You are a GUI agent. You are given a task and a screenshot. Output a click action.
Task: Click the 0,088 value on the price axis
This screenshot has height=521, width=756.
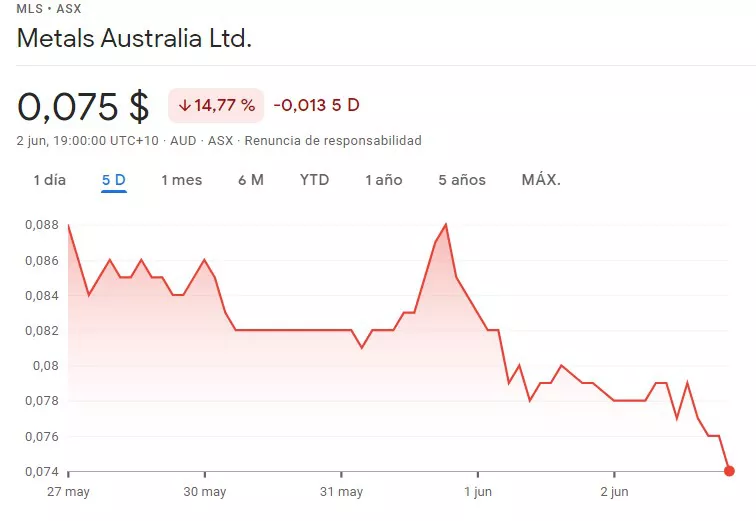(x=41, y=225)
